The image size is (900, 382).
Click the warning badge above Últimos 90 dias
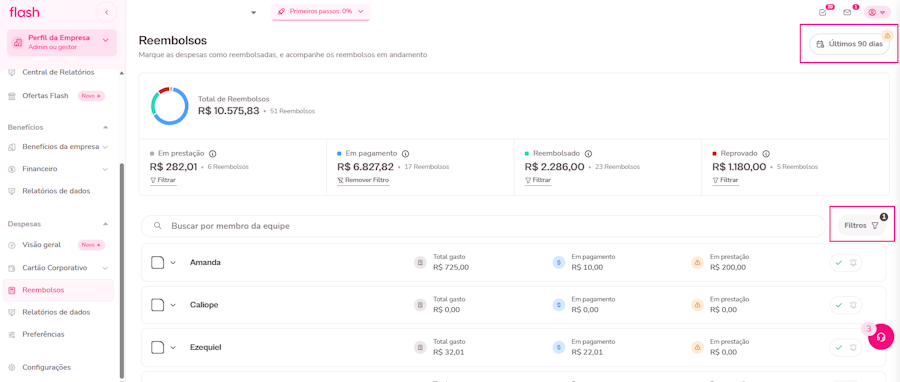coord(887,36)
